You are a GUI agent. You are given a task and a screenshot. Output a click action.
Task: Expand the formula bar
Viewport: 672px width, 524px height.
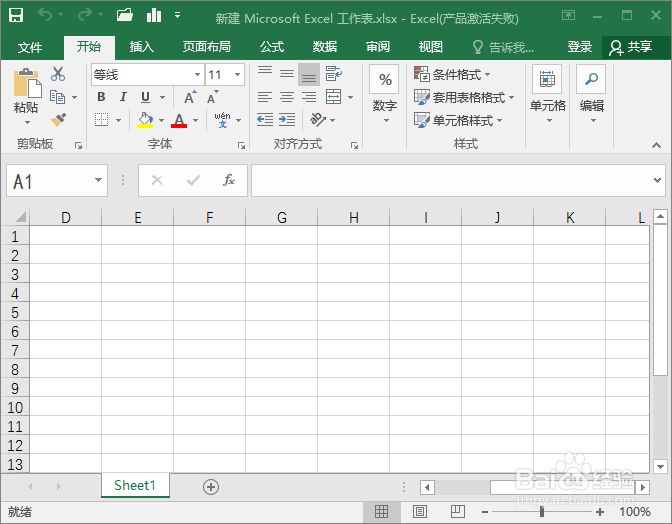click(657, 180)
